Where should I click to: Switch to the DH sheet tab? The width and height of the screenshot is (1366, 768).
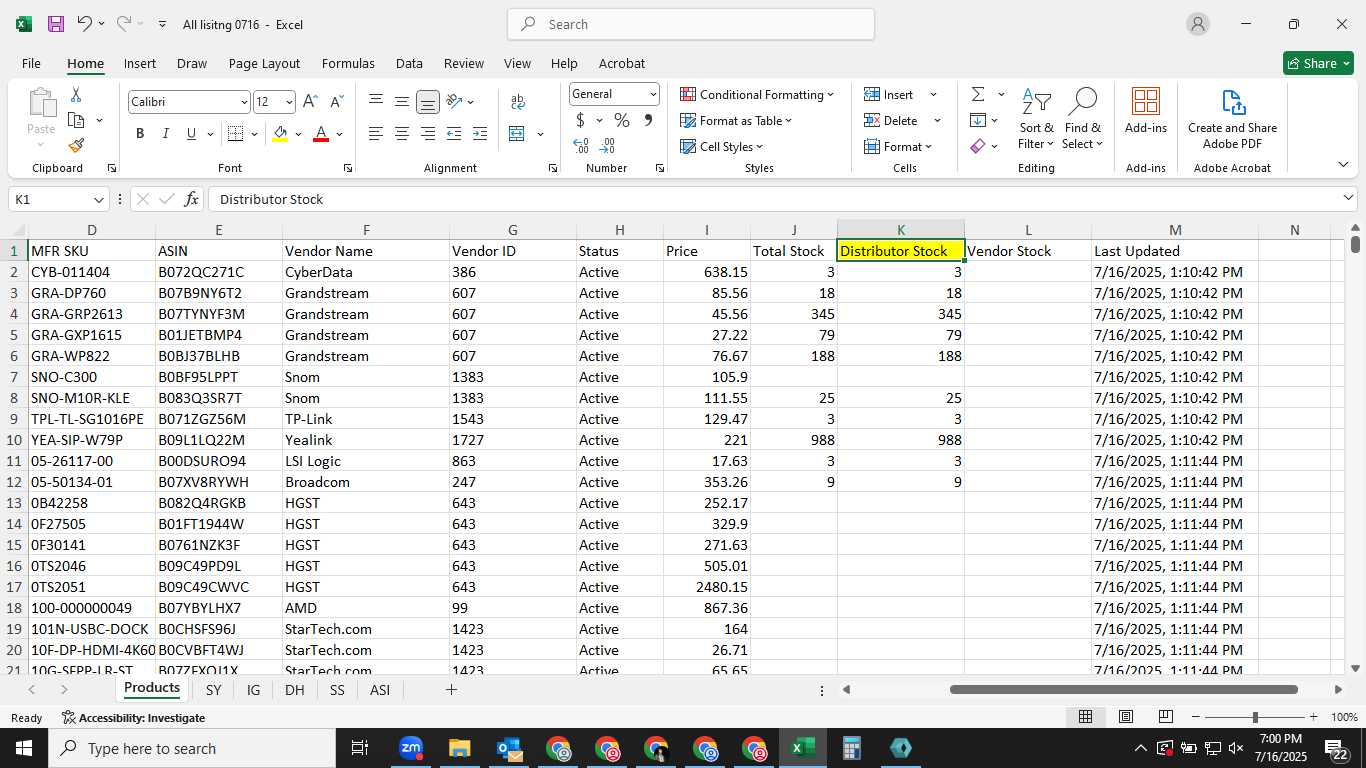point(294,690)
